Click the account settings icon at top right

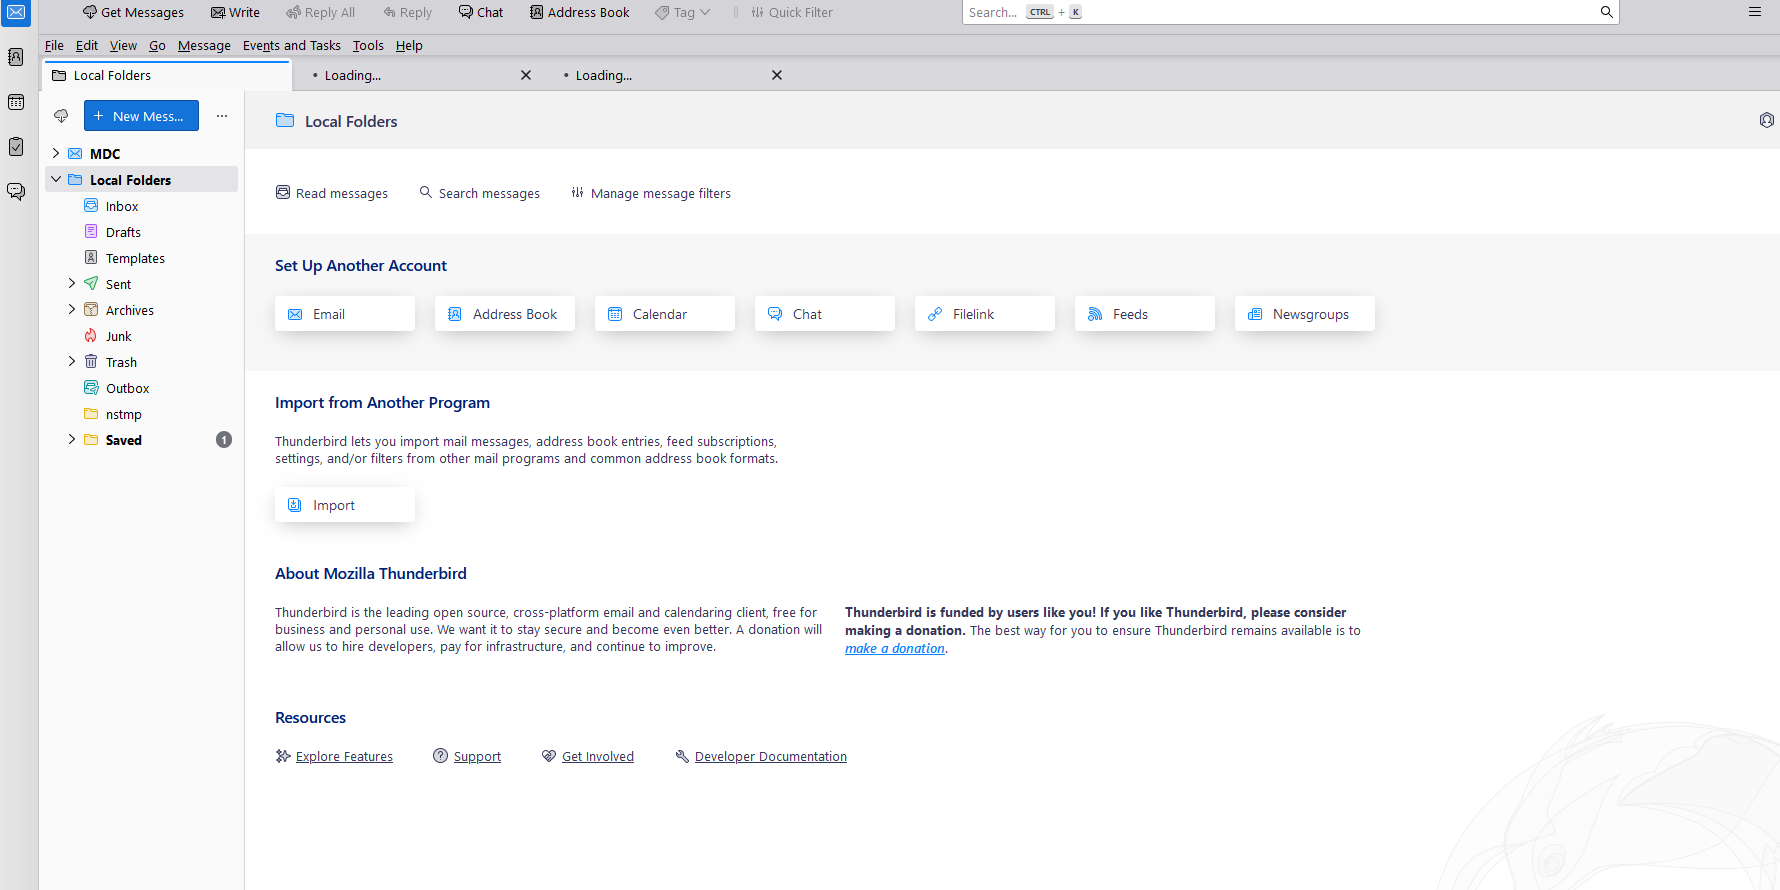(x=1767, y=121)
